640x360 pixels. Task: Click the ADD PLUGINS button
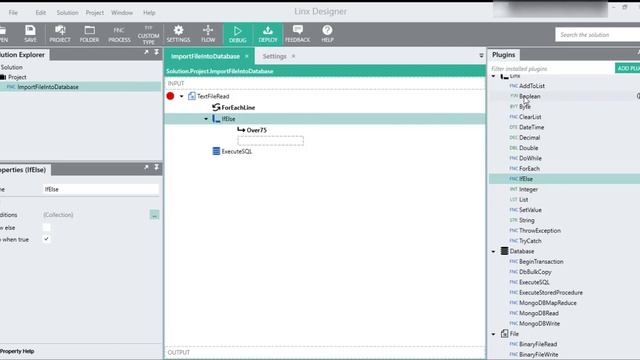628,68
